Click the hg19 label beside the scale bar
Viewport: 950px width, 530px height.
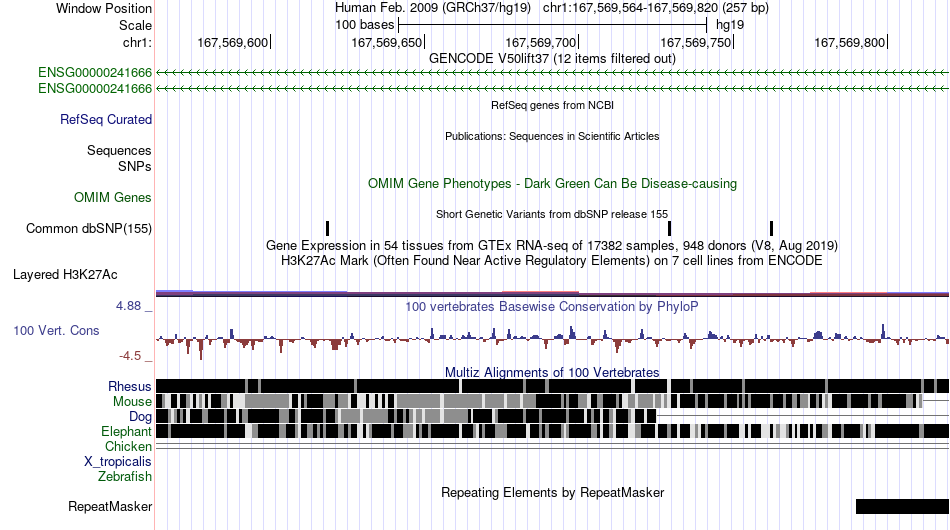pos(730,25)
